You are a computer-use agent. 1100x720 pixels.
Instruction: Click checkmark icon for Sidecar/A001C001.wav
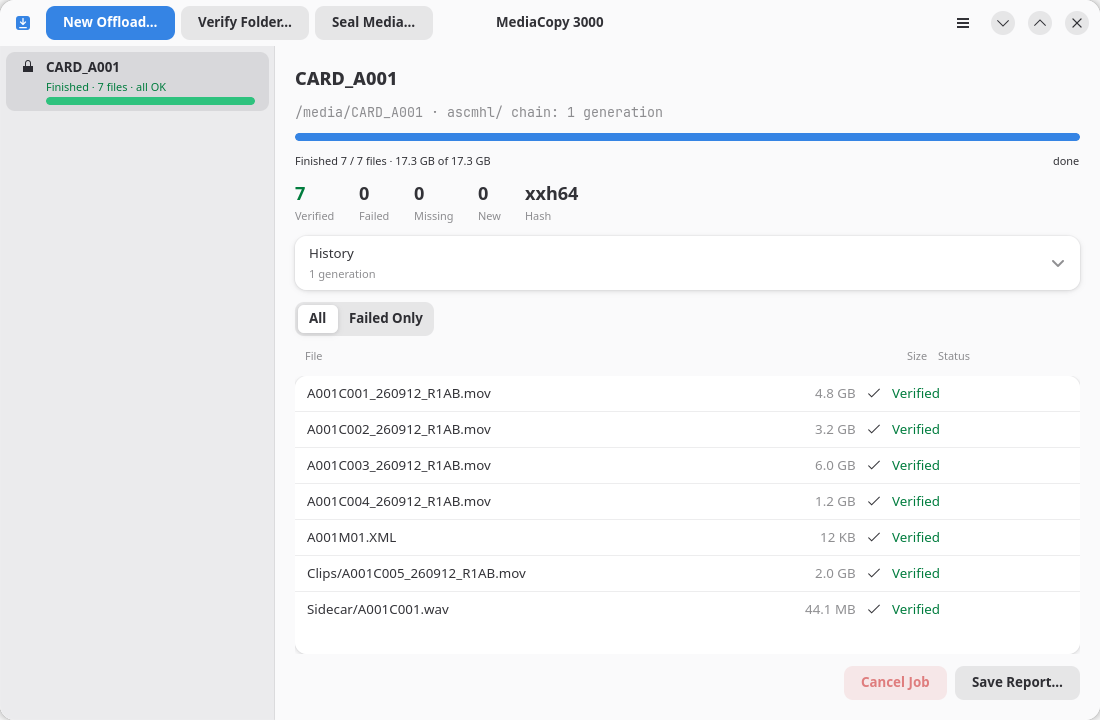[x=873, y=610]
